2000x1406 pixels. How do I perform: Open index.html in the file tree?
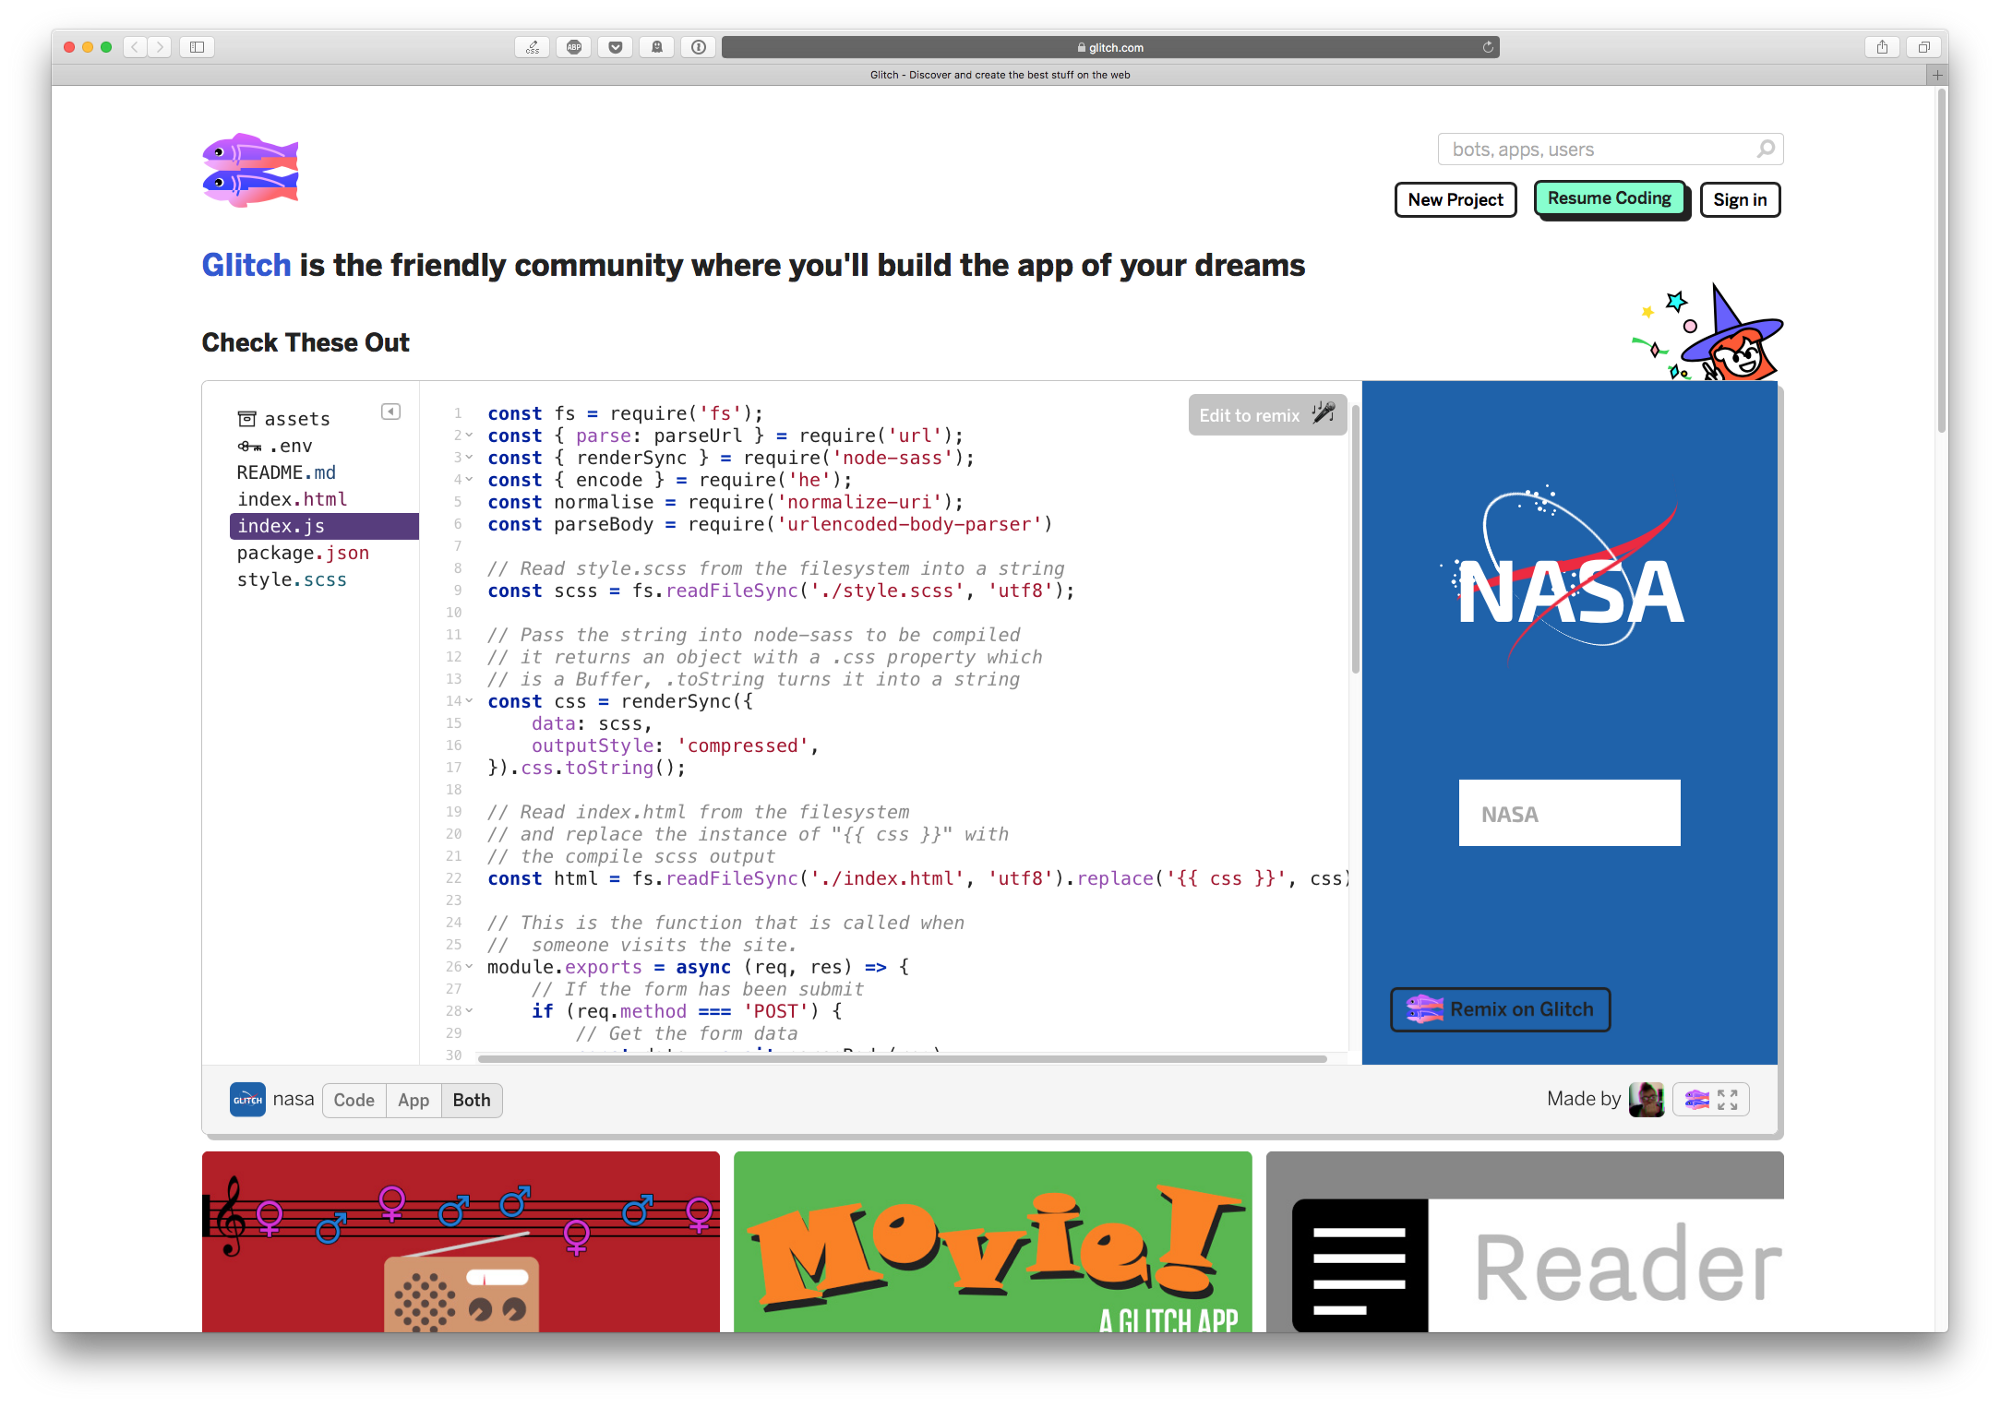(x=292, y=499)
